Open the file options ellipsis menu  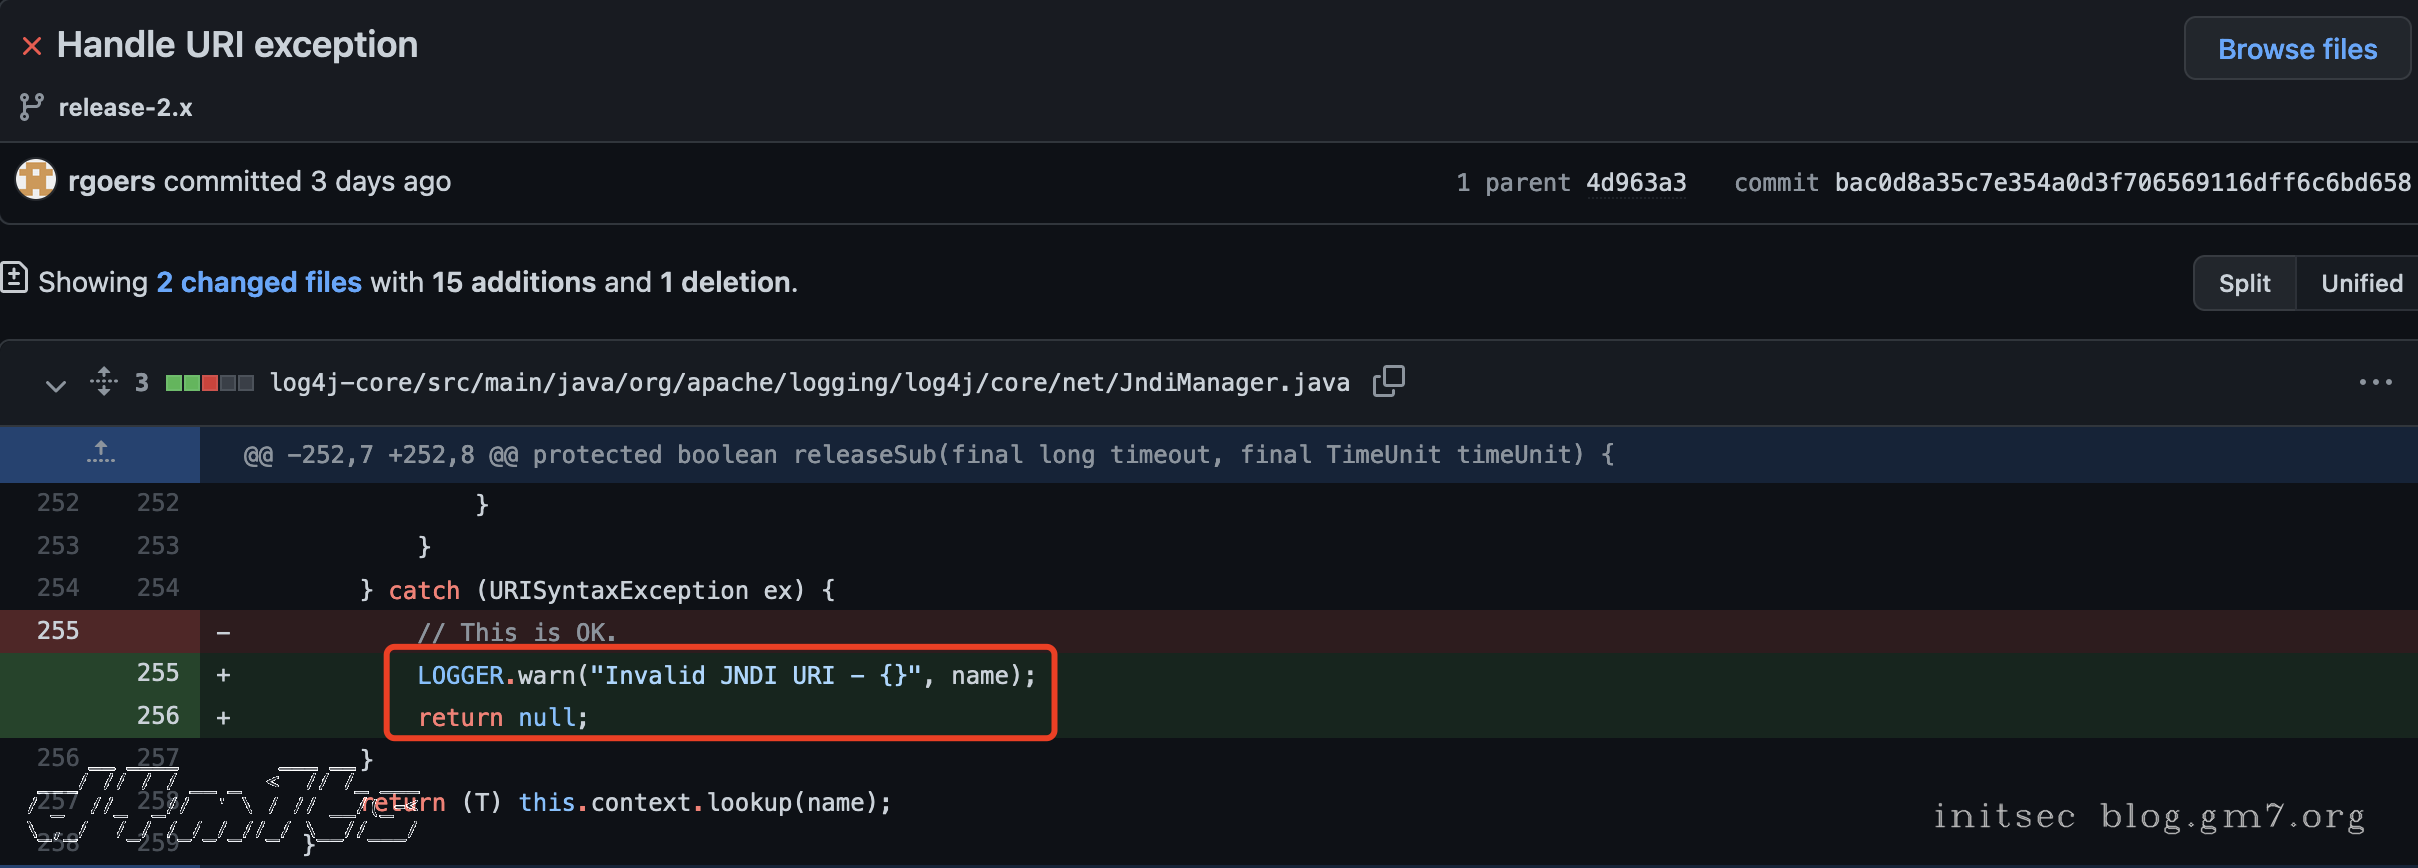tap(2375, 383)
